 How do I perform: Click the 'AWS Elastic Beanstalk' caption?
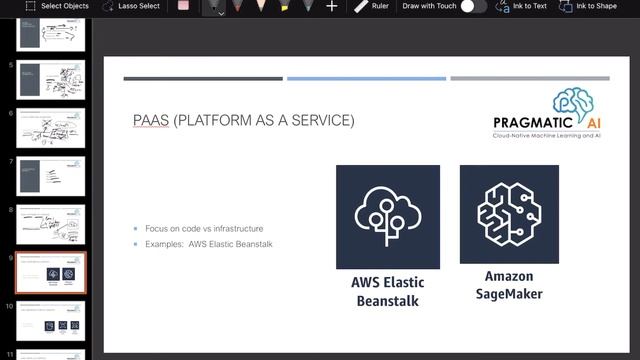(x=388, y=291)
